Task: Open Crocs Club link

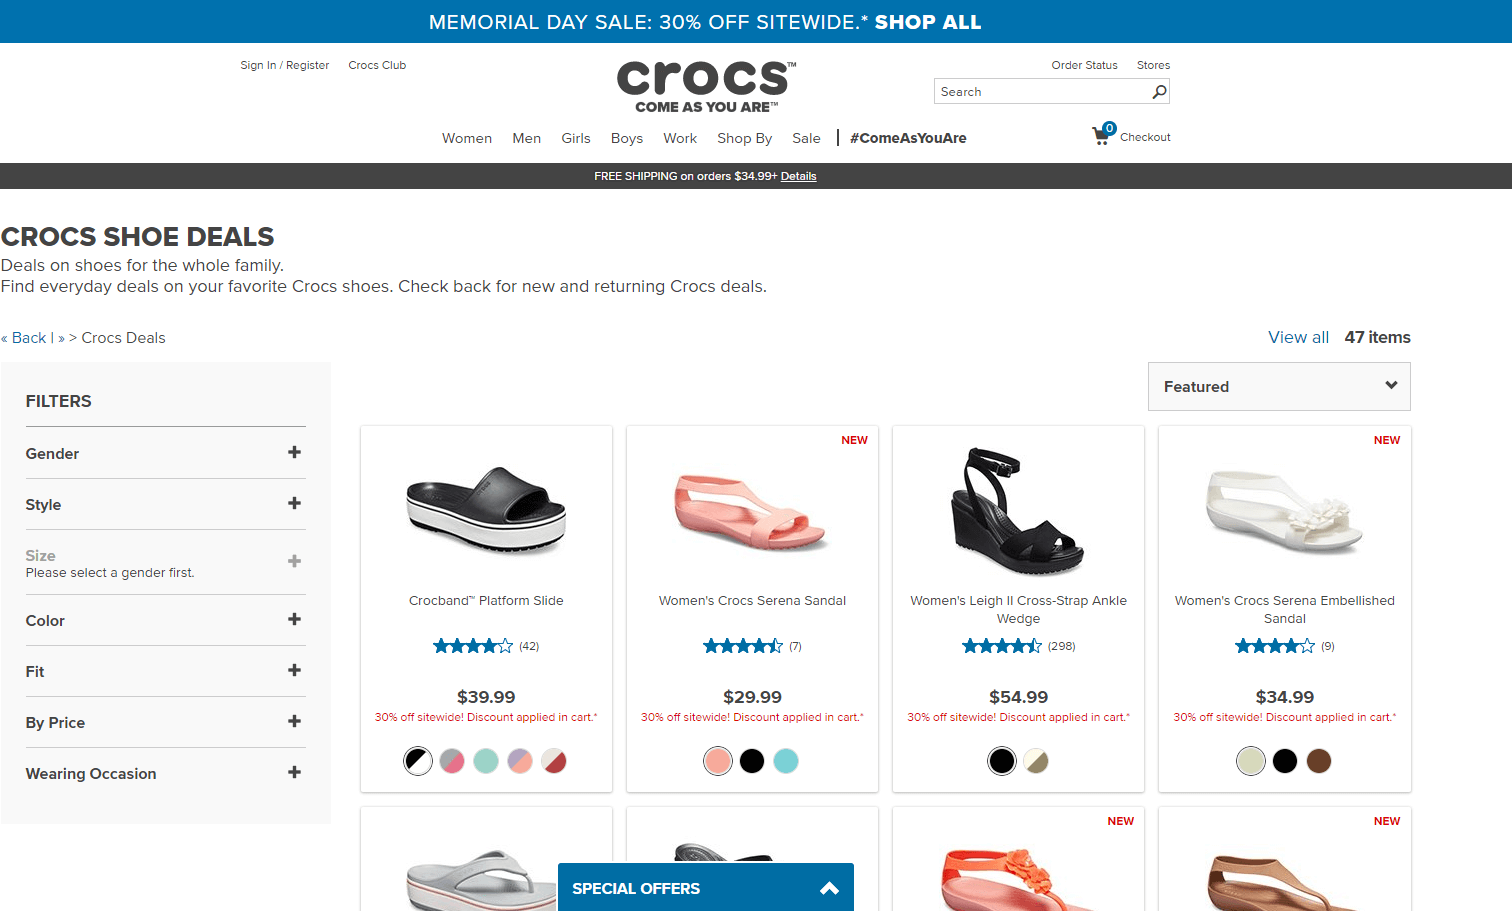Action: [377, 65]
